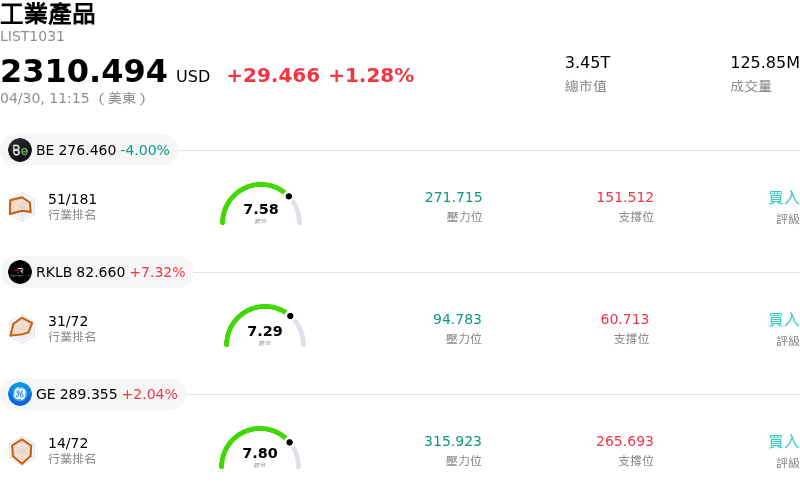The image size is (800, 488).
Task: Select RKLB support level 60.713
Action: pos(624,320)
